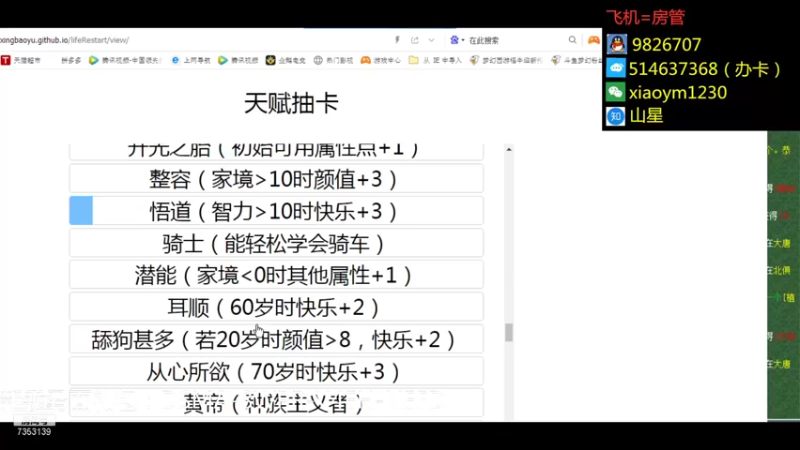Screen dimensions: 800x450
Task: Click the talent list scrollbar thumb
Action: [509, 332]
